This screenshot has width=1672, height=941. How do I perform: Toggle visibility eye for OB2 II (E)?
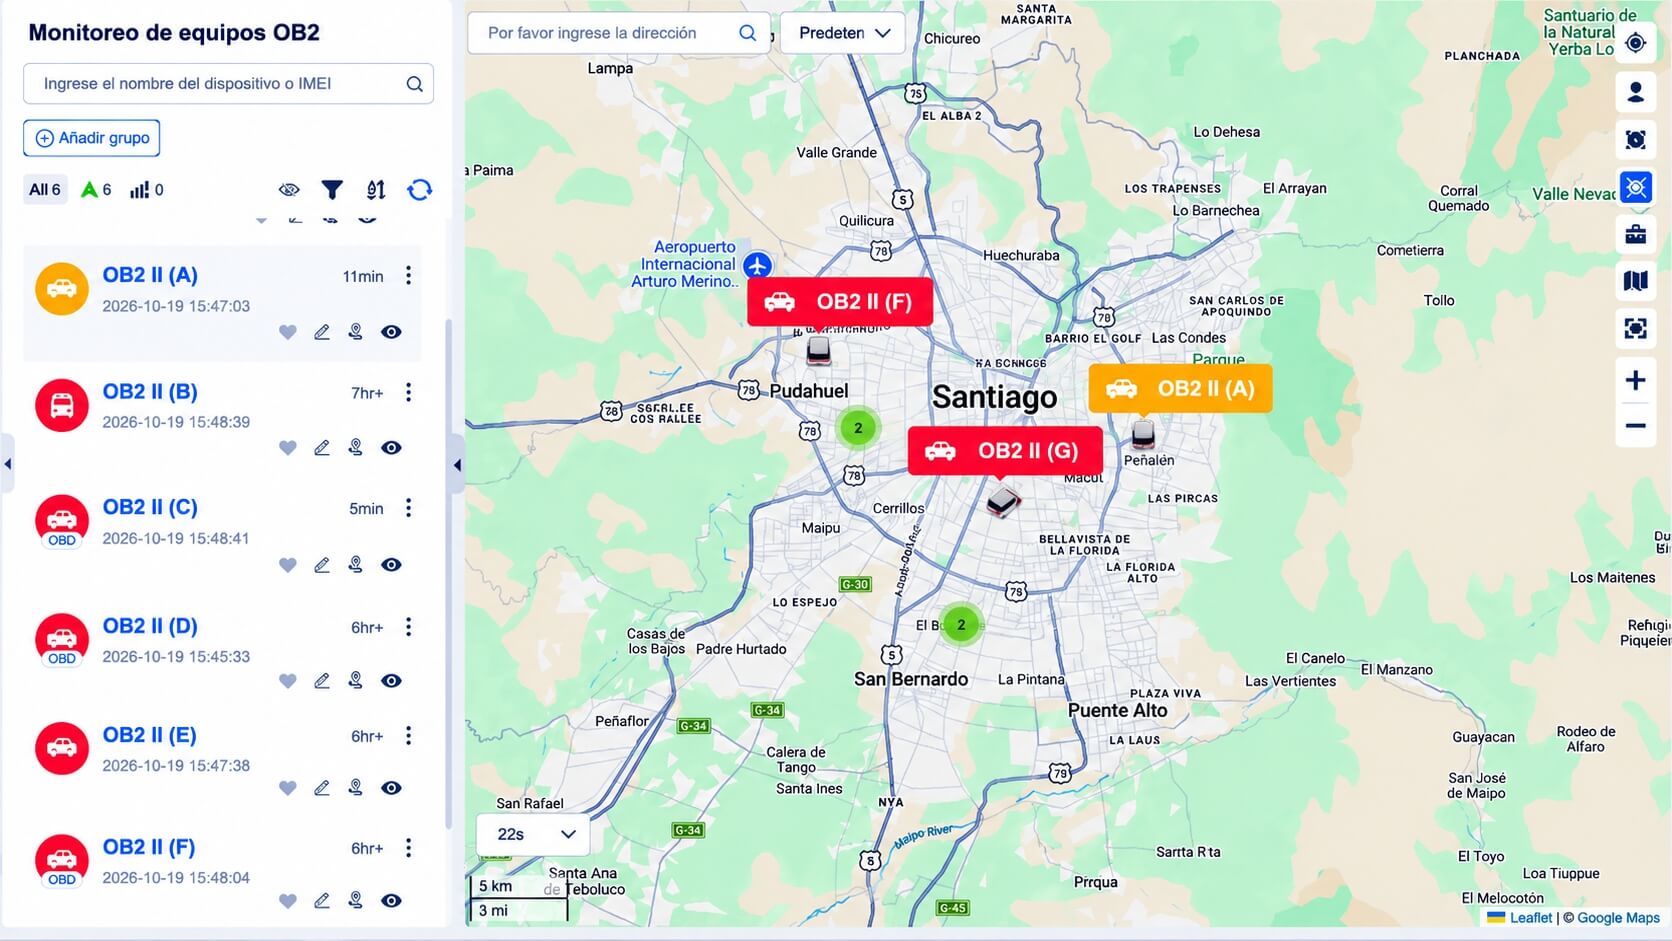[391, 788]
